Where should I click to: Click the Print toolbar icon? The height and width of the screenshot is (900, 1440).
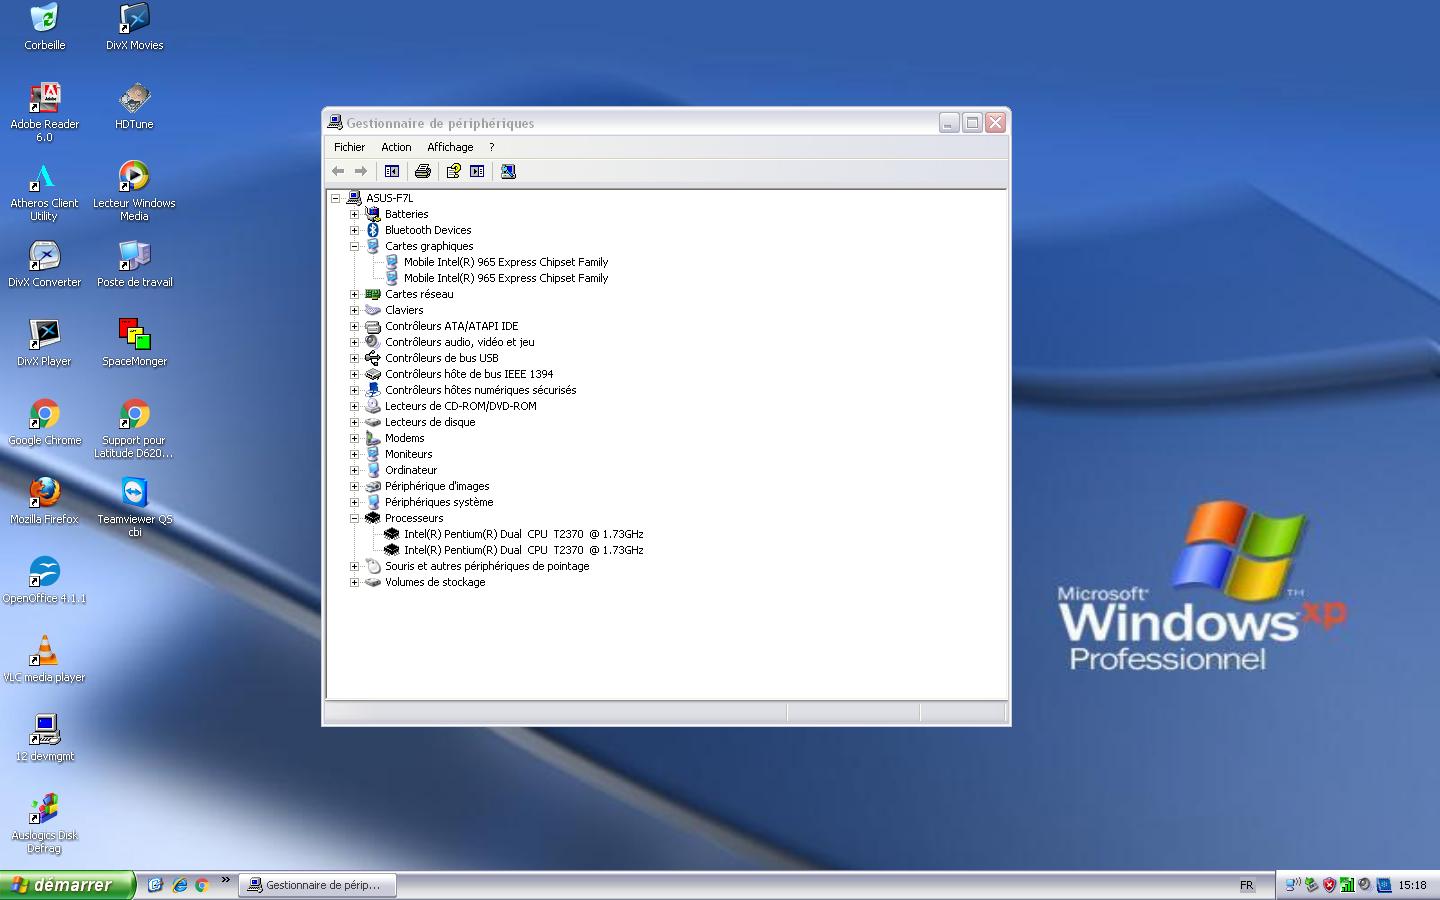[x=423, y=171]
